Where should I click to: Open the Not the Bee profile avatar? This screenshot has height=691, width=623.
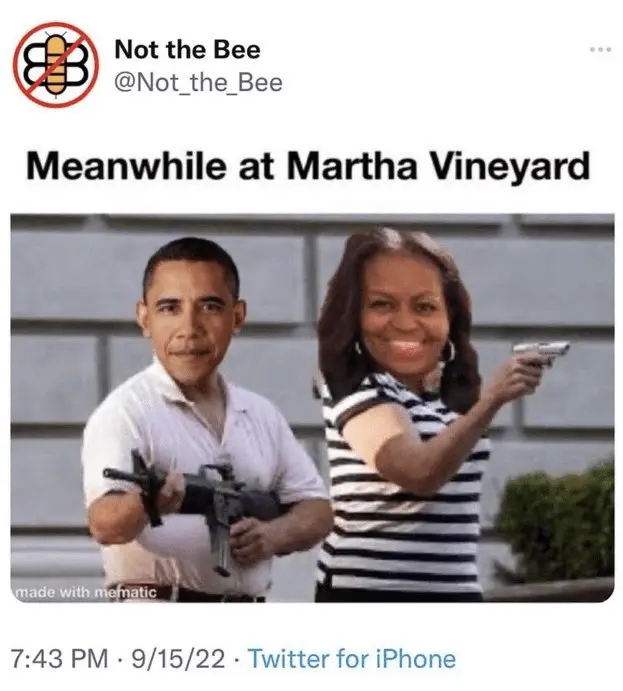click(x=56, y=64)
